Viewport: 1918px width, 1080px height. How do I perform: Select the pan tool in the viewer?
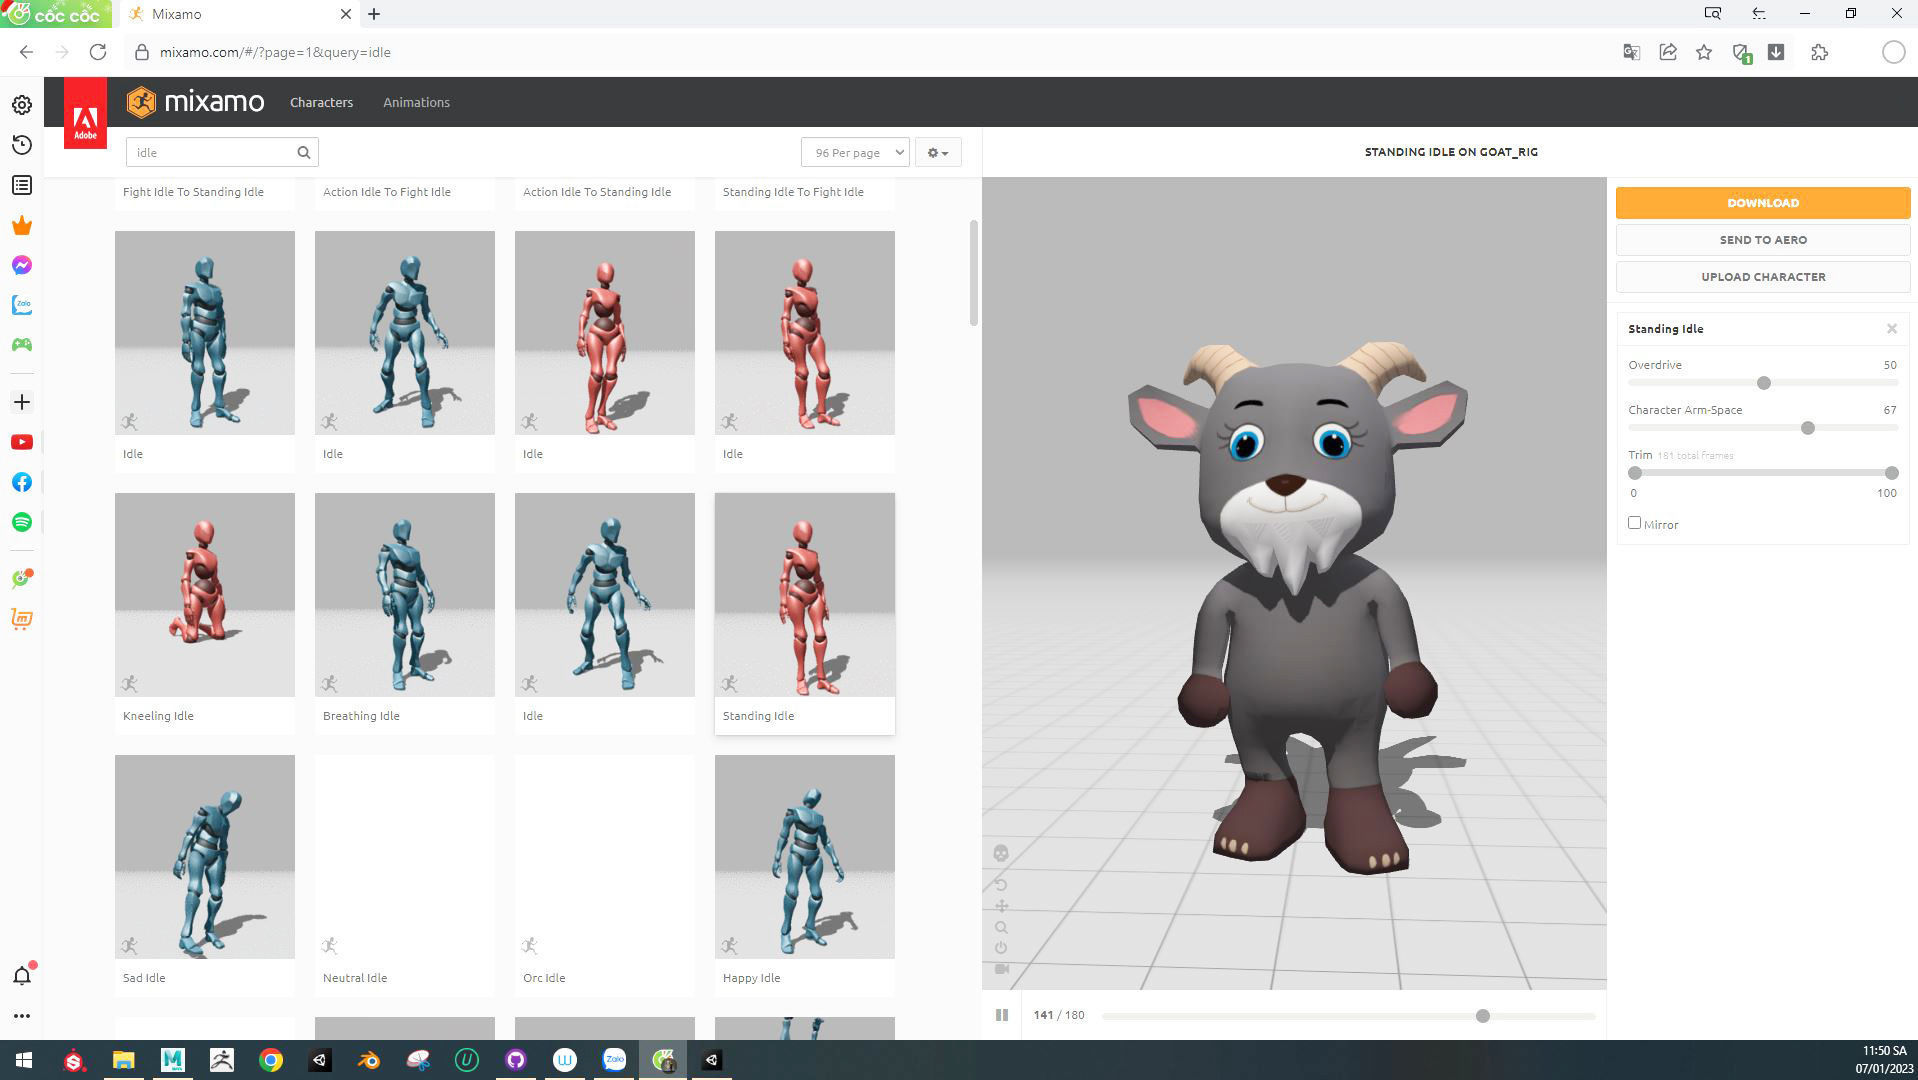point(1001,906)
